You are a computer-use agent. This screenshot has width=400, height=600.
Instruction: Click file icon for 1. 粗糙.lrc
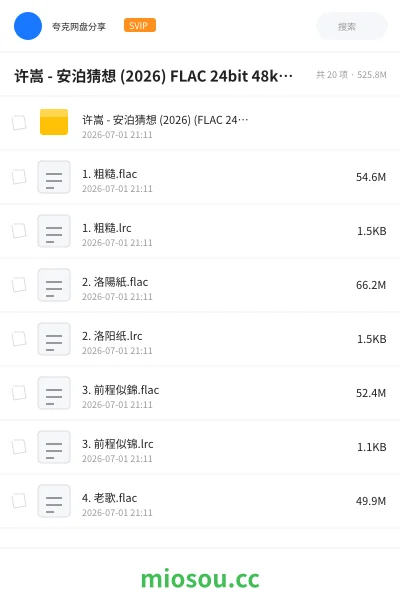click(x=54, y=231)
